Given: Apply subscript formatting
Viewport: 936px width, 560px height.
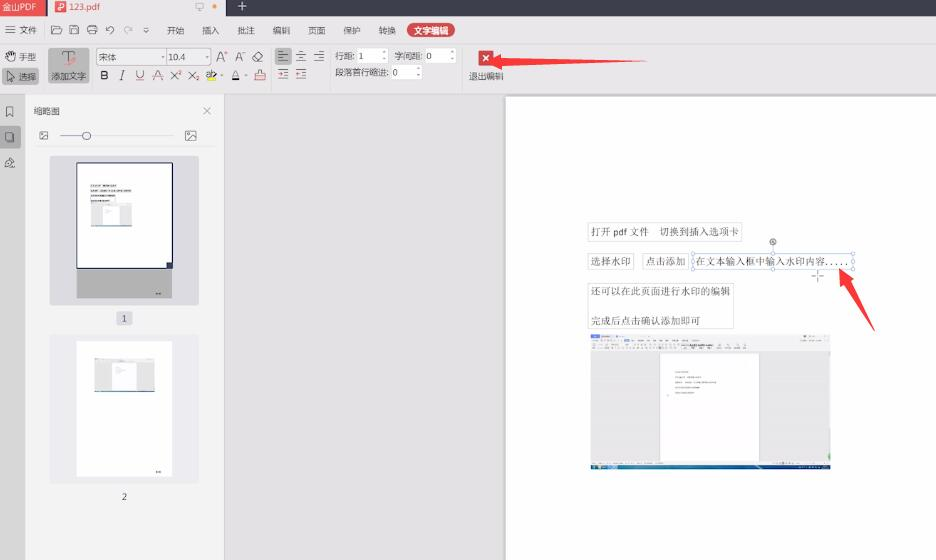Looking at the screenshot, I should [193, 75].
